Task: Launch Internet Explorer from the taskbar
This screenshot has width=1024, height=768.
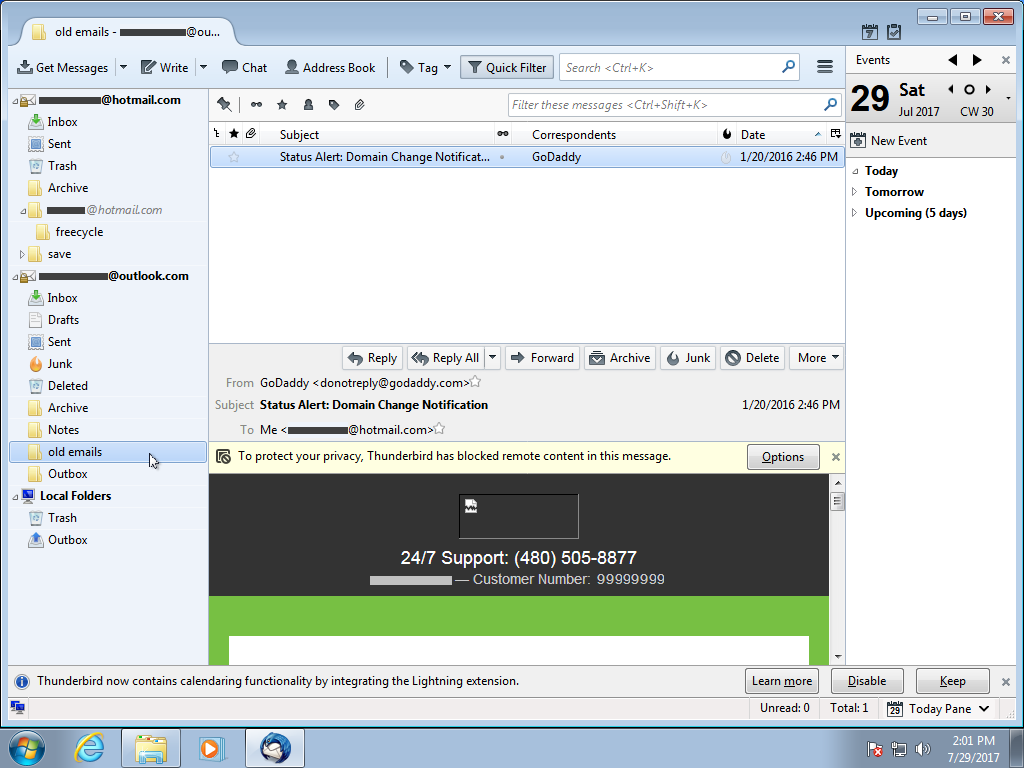Action: pos(89,747)
